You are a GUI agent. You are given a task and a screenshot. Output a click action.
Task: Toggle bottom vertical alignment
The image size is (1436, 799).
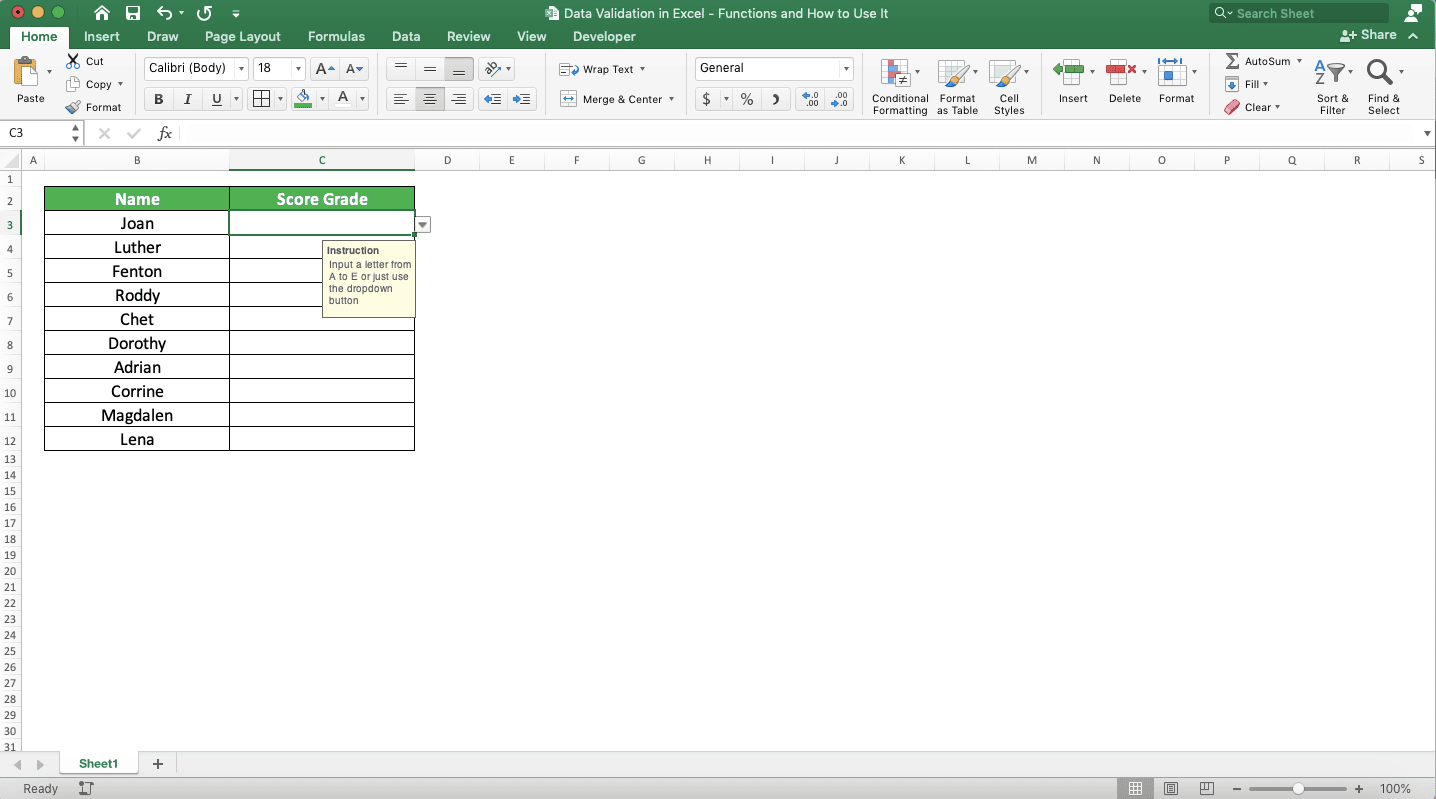tap(459, 69)
